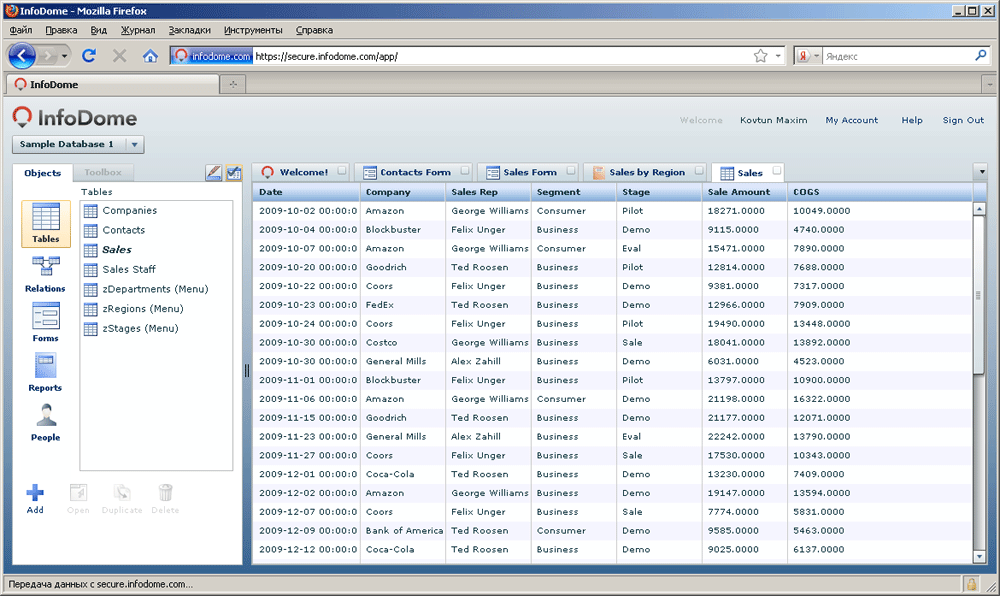Image resolution: width=1000 pixels, height=596 pixels.
Task: Switch to the Contacts Form tab
Action: point(415,172)
